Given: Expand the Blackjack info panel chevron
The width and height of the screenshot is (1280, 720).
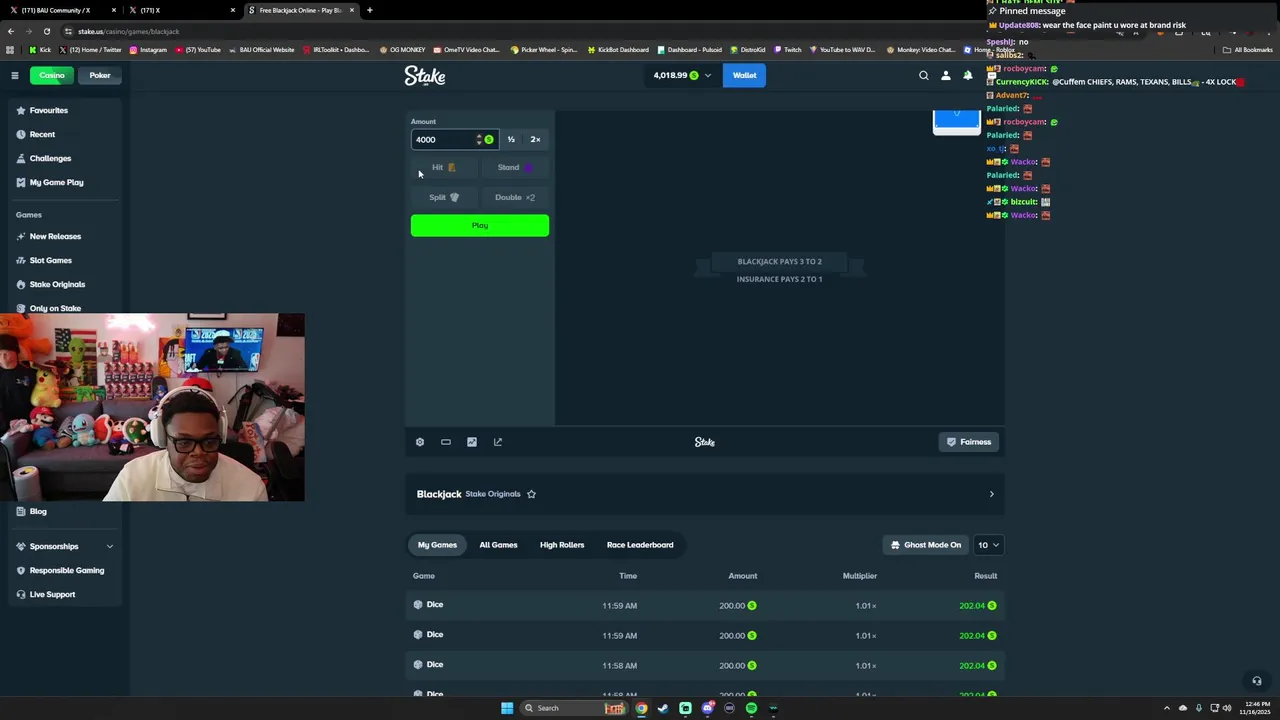Looking at the screenshot, I should (x=992, y=494).
